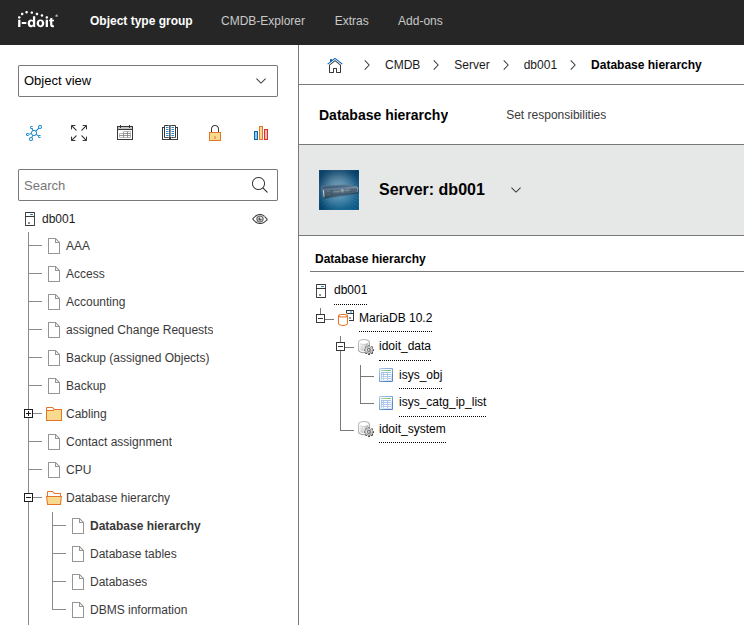Viewport: 744px width, 625px height.
Task: Open the db001 link in hierarchy
Action: click(x=350, y=290)
